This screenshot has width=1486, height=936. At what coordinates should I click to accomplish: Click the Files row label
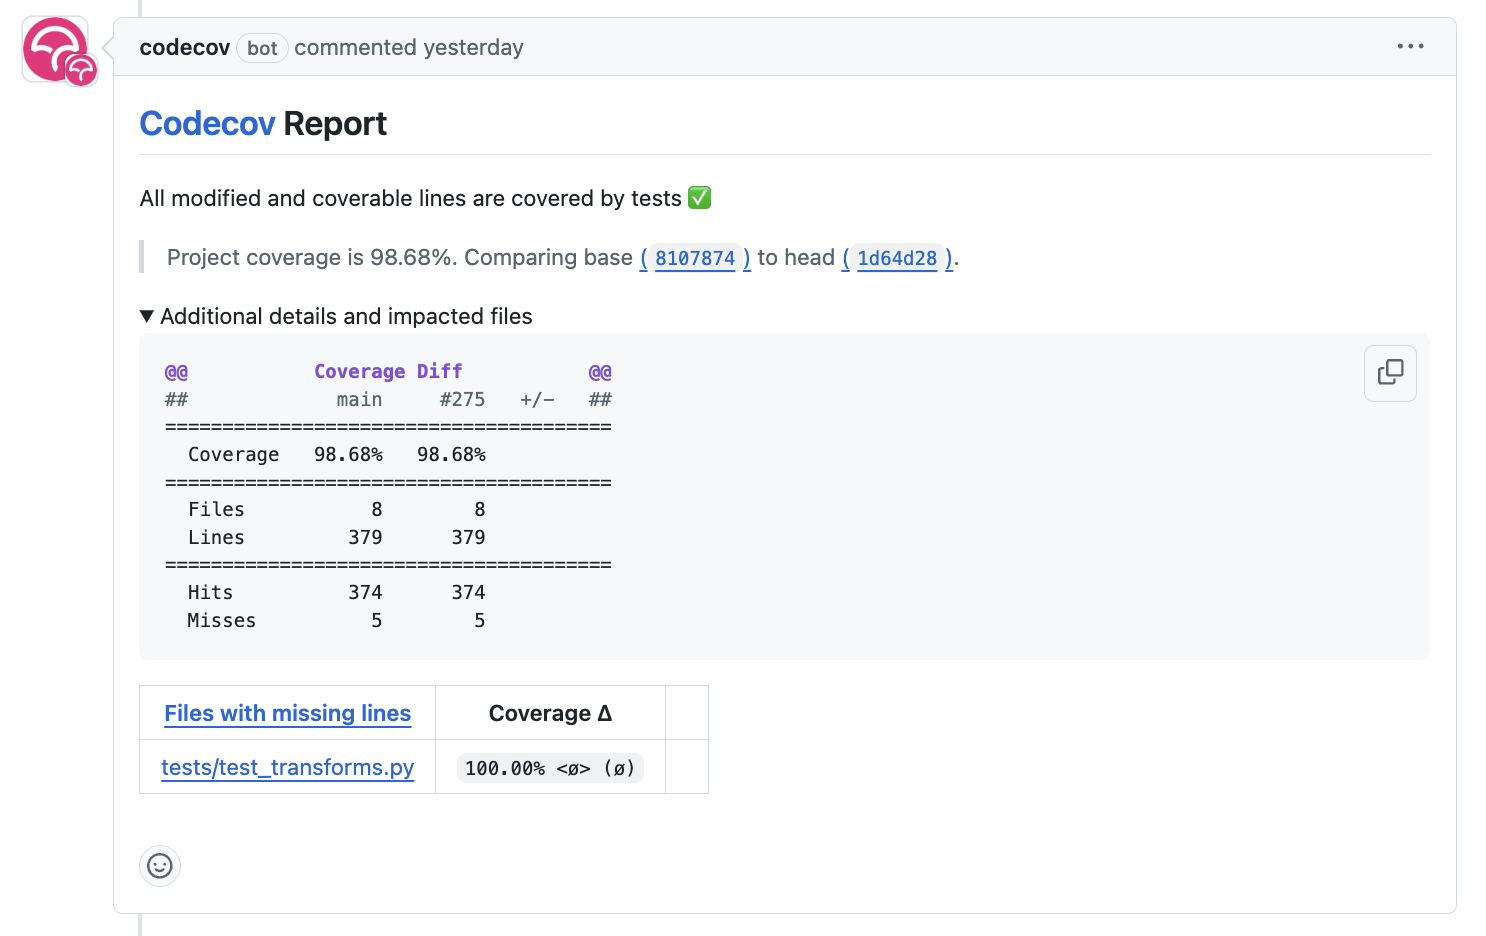tap(216, 509)
